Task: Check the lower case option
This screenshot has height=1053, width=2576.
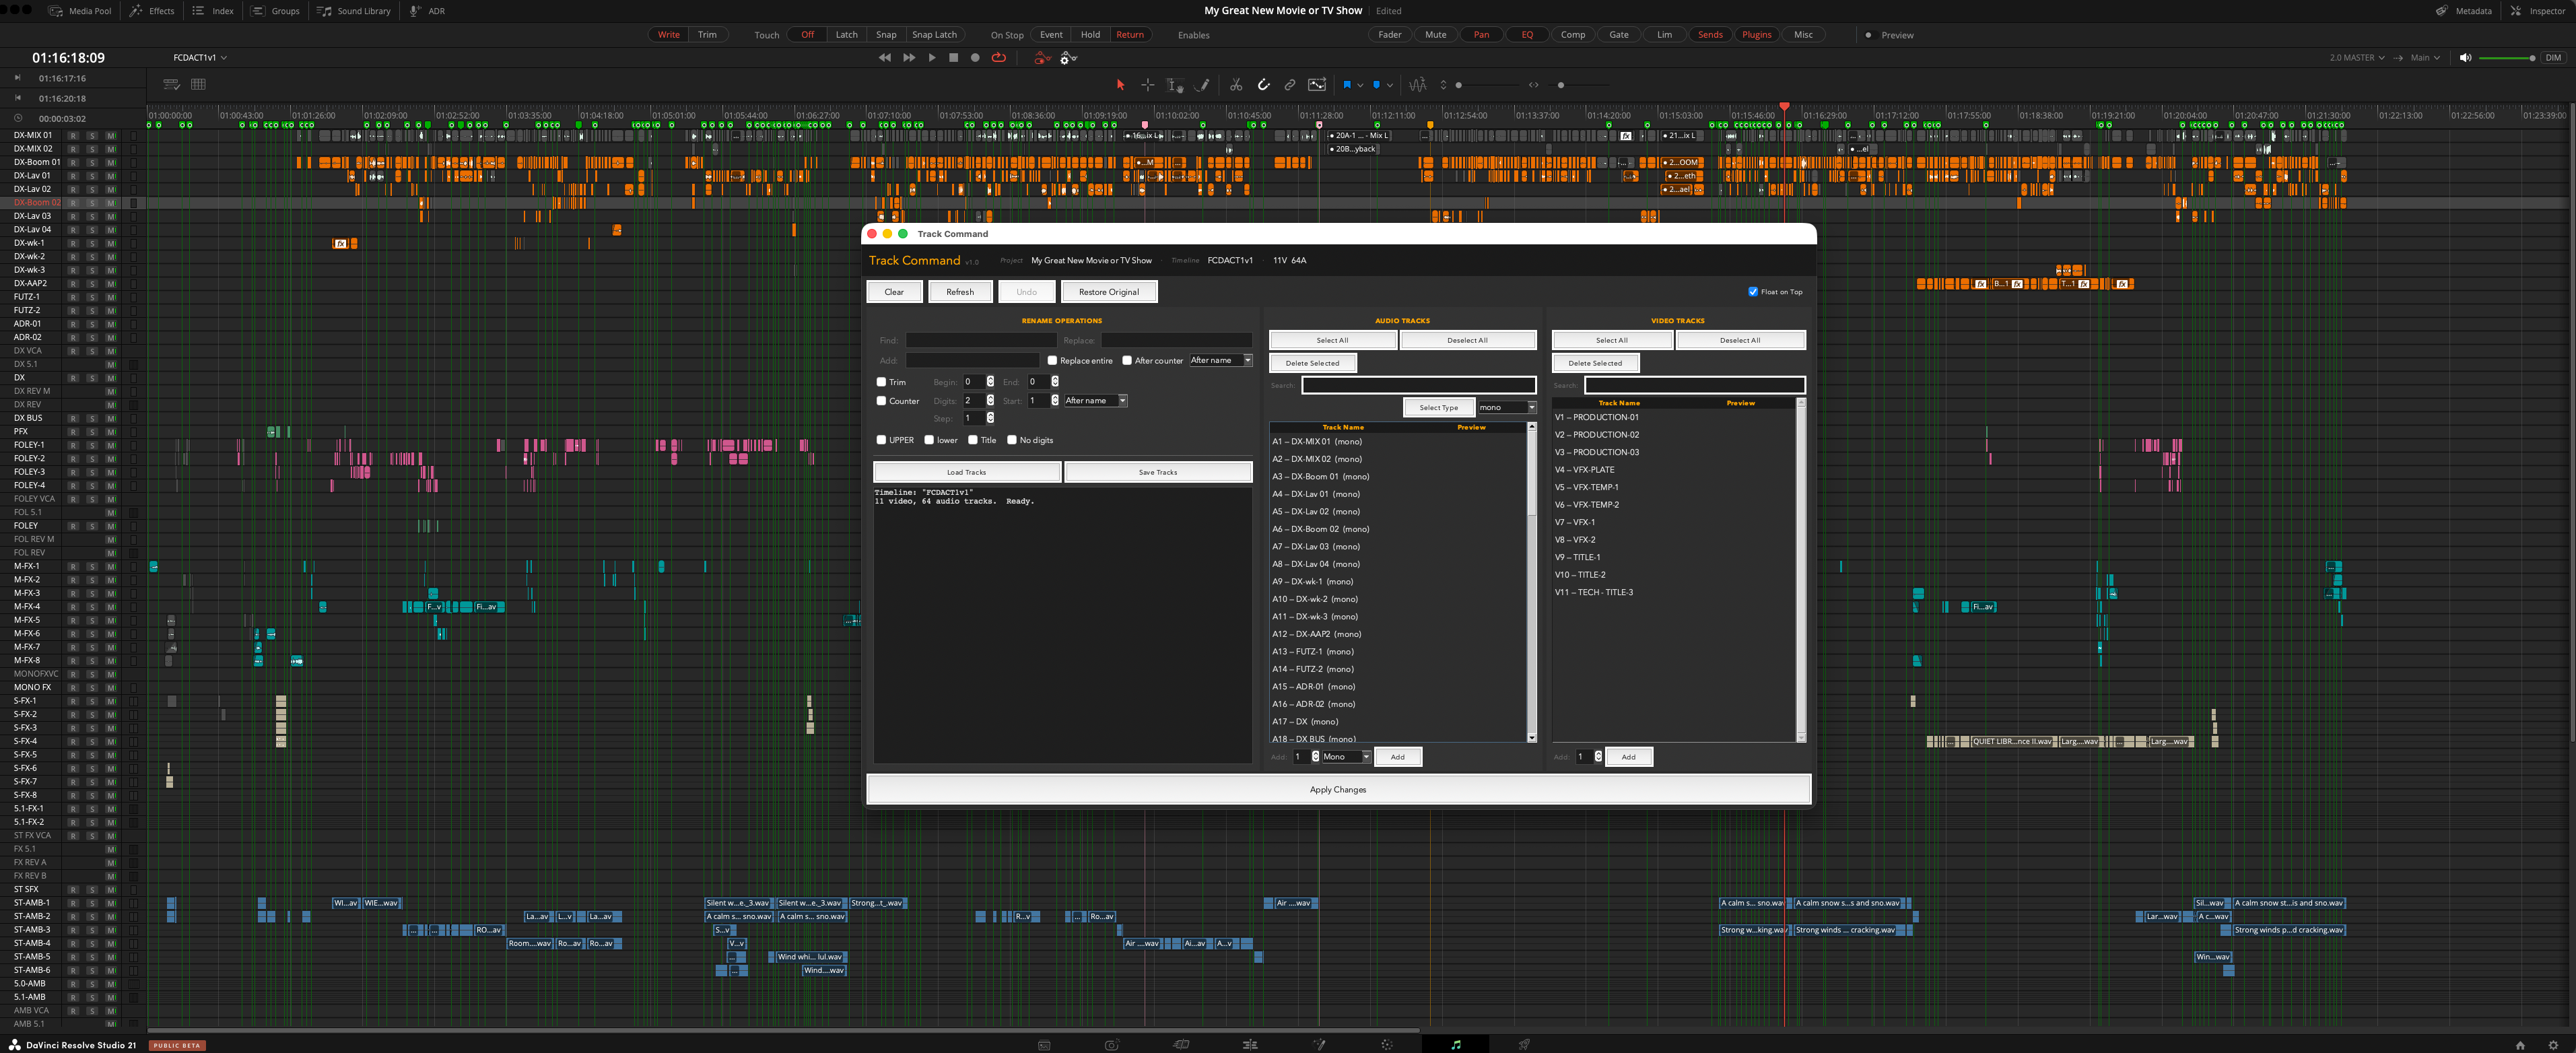Action: pyautogui.click(x=929, y=440)
